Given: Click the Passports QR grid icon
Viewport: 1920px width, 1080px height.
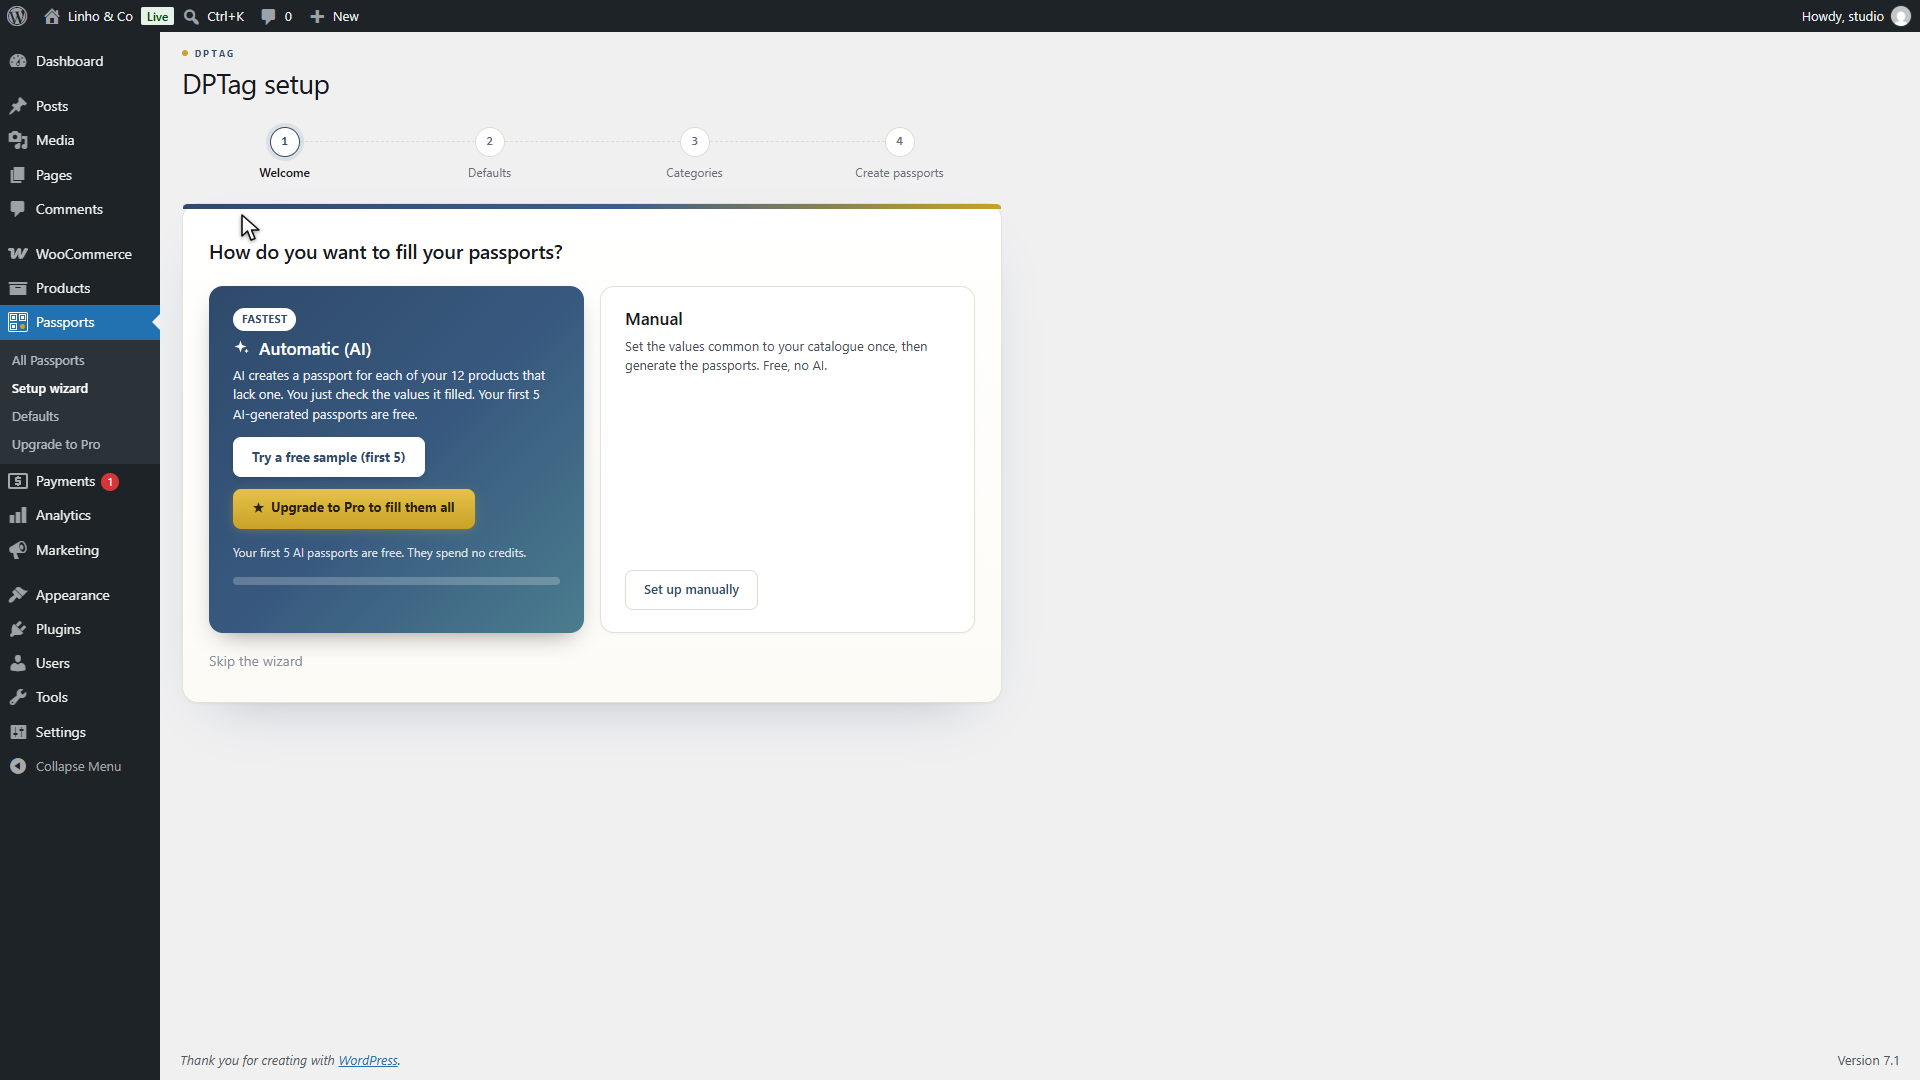Looking at the screenshot, I should tap(18, 322).
